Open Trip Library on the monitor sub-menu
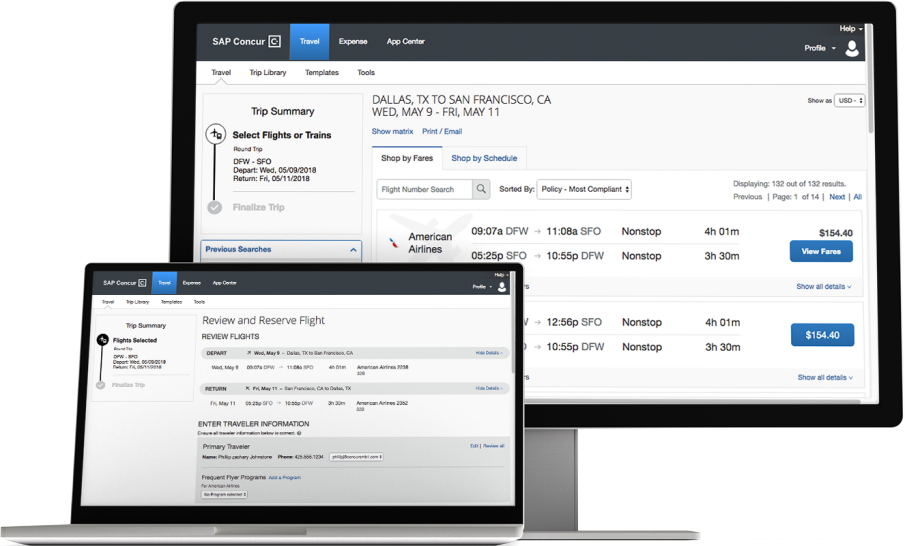 coord(268,73)
